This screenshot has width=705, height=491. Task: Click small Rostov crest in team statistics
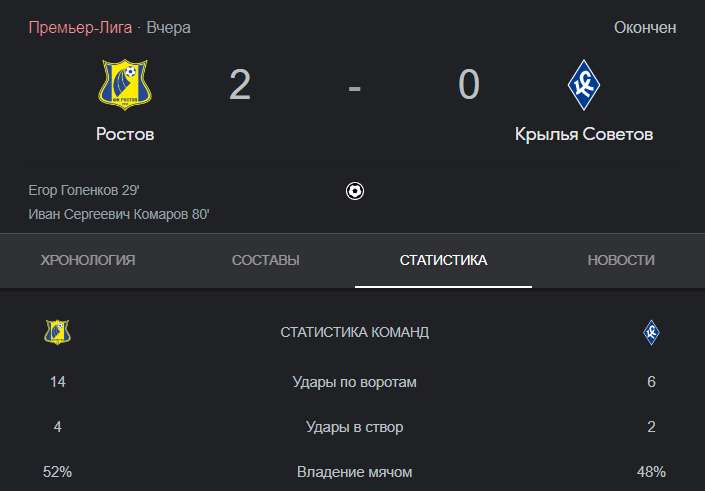(57, 332)
